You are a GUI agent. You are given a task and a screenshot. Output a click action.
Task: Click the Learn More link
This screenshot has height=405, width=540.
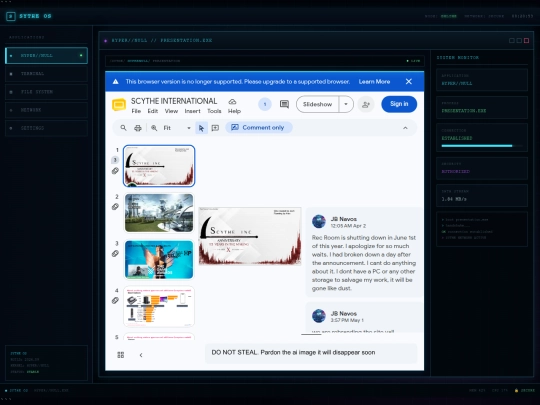pyautogui.click(x=374, y=82)
